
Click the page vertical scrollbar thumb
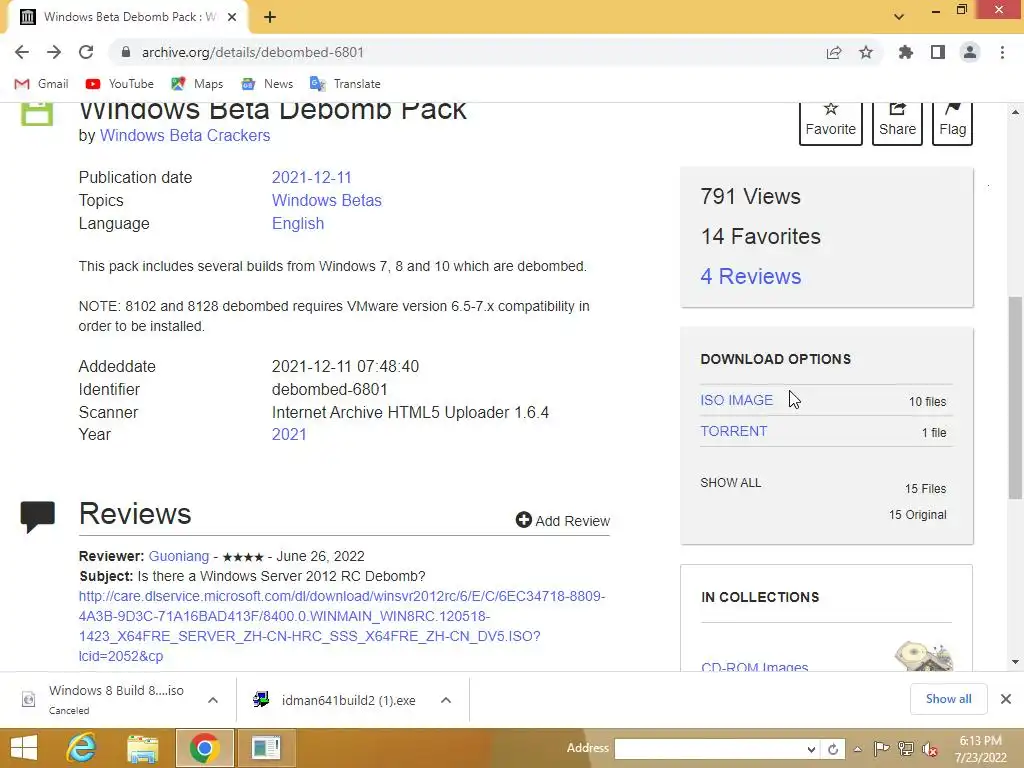click(1015, 398)
